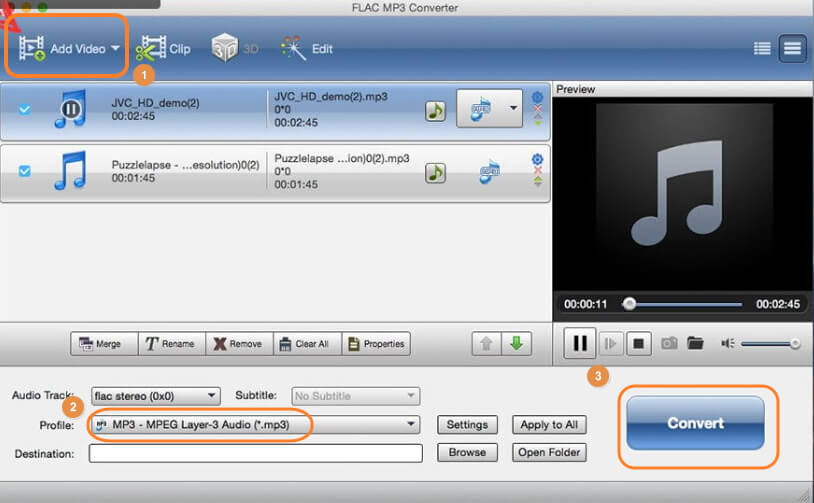Uncheck the Puzzlelapse file checkbox

click(25, 171)
